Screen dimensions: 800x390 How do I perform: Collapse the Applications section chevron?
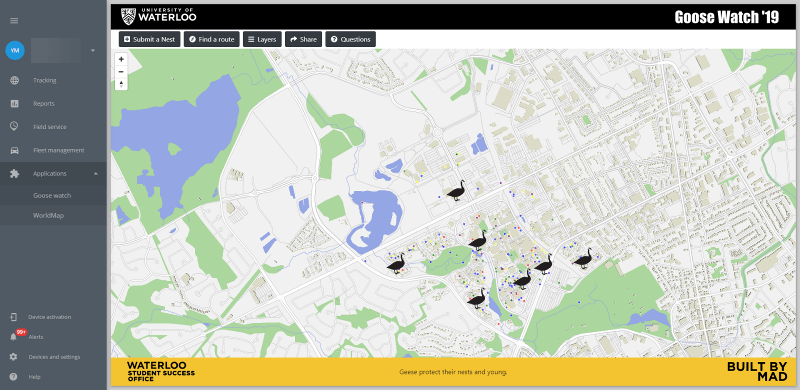tap(95, 174)
